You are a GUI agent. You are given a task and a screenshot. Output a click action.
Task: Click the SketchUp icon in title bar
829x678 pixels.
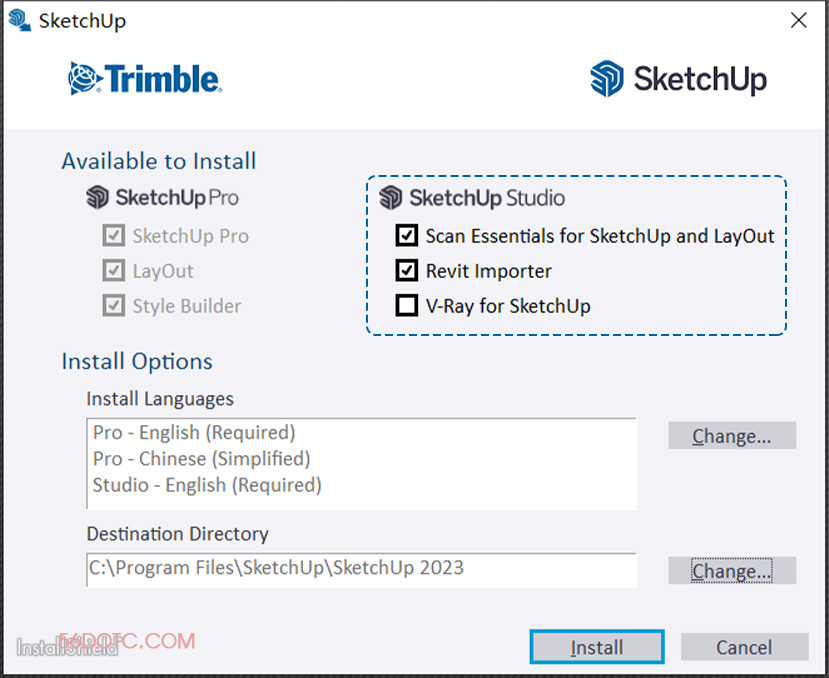(x=19, y=20)
